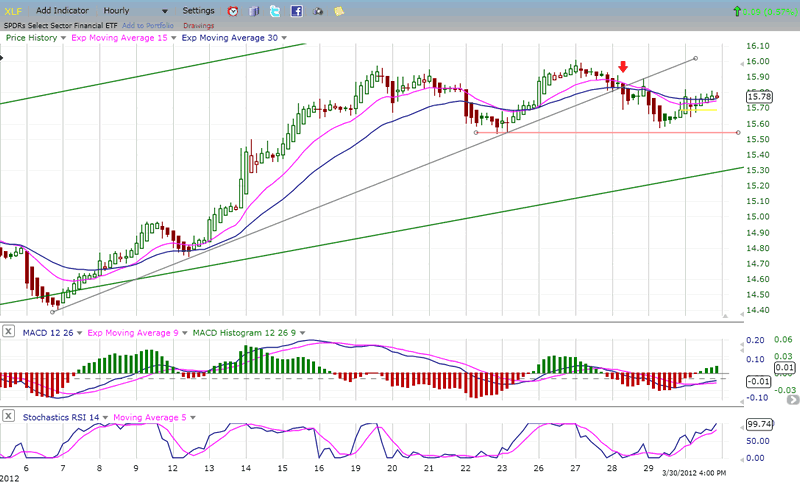Open the Add Indicator menu
Screen dimensions: 800x483
63,10
